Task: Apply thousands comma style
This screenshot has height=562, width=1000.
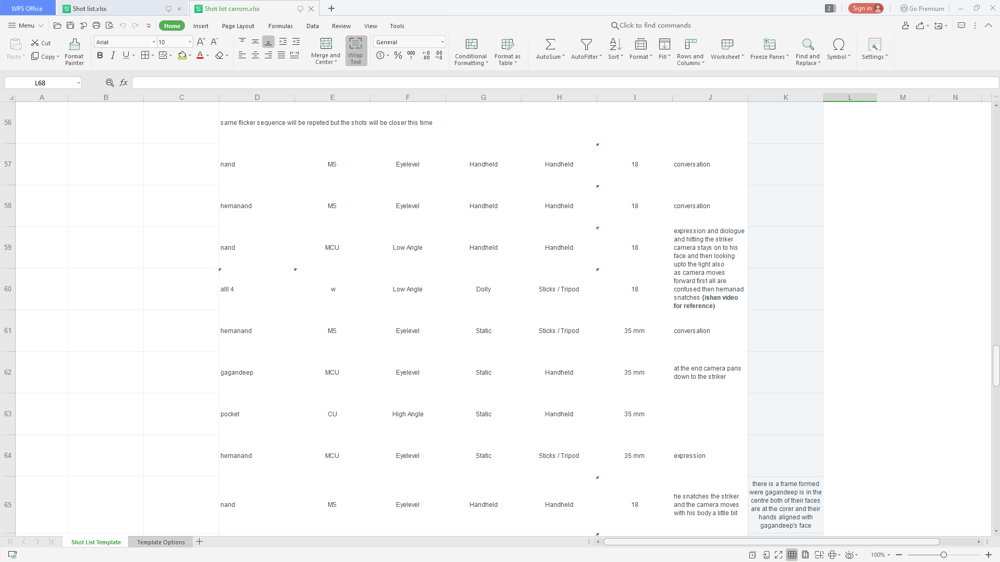Action: pos(411,55)
